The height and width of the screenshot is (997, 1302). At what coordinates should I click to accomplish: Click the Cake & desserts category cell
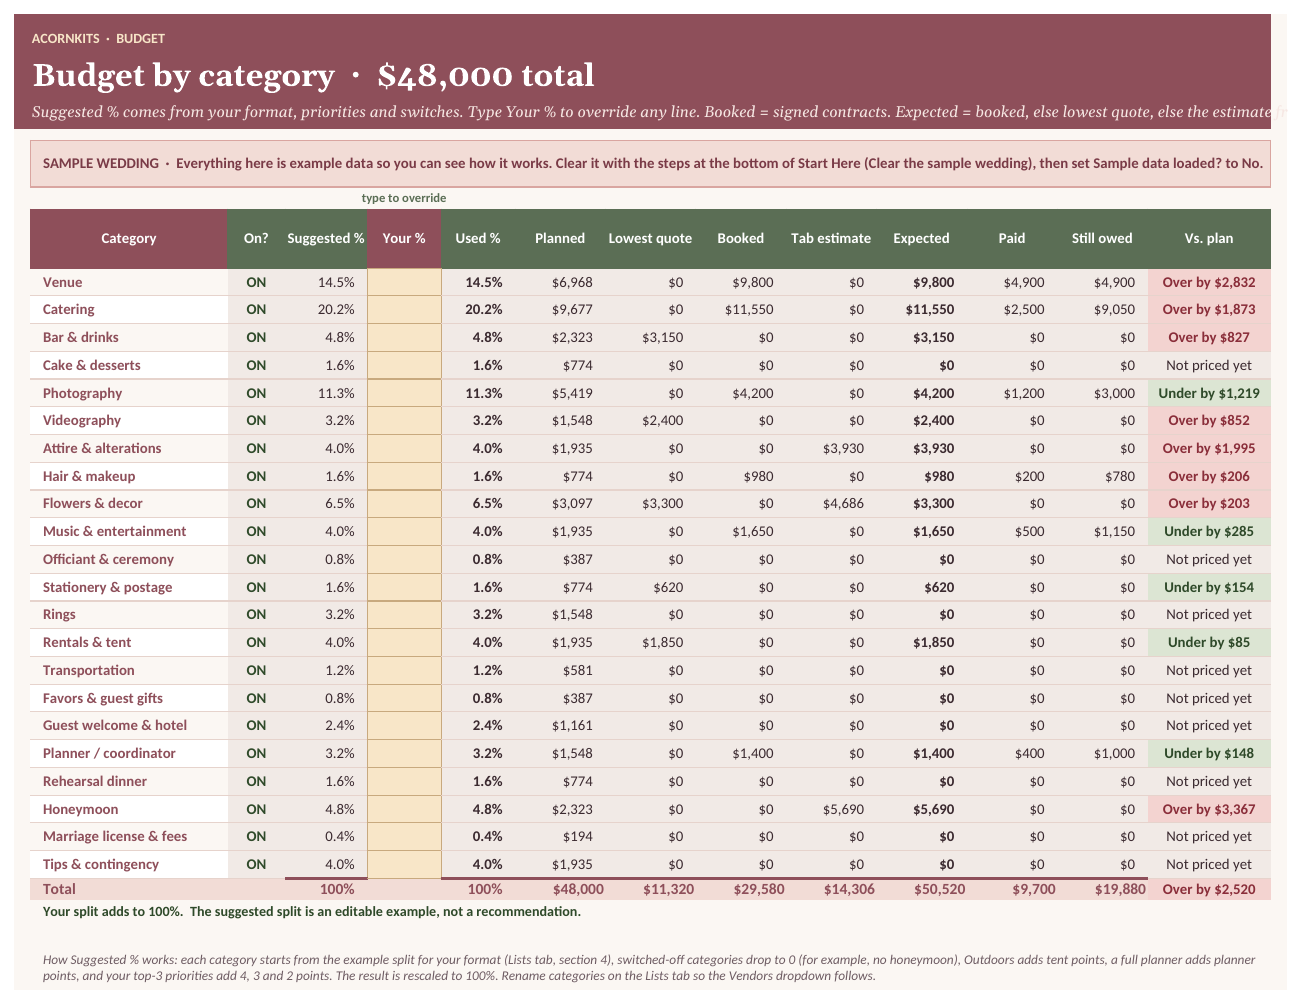(129, 365)
